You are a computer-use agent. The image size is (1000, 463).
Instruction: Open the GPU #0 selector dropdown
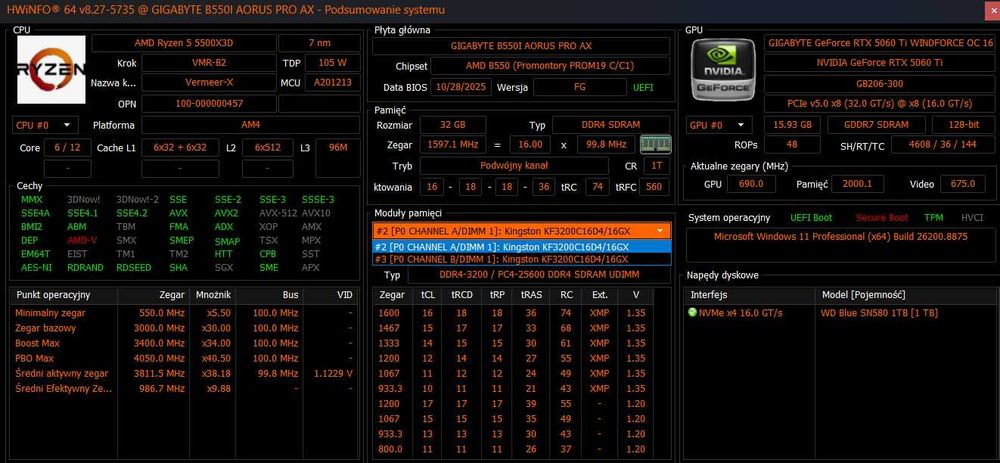(719, 125)
